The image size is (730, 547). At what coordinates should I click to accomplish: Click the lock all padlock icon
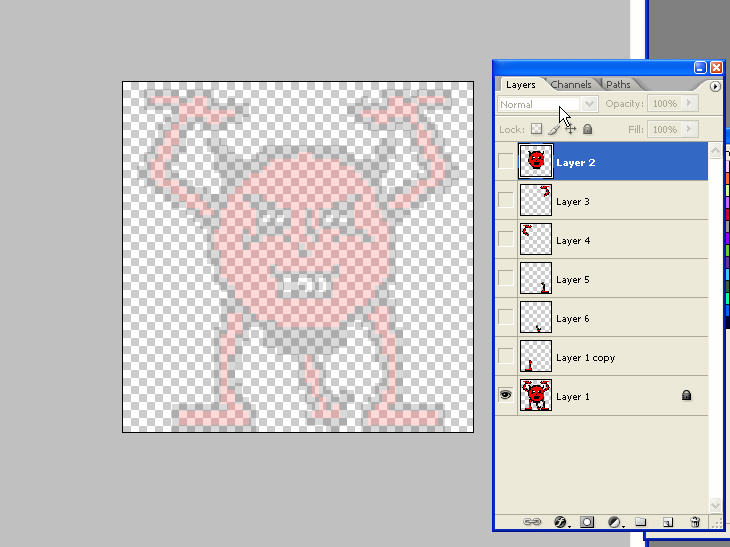point(588,129)
